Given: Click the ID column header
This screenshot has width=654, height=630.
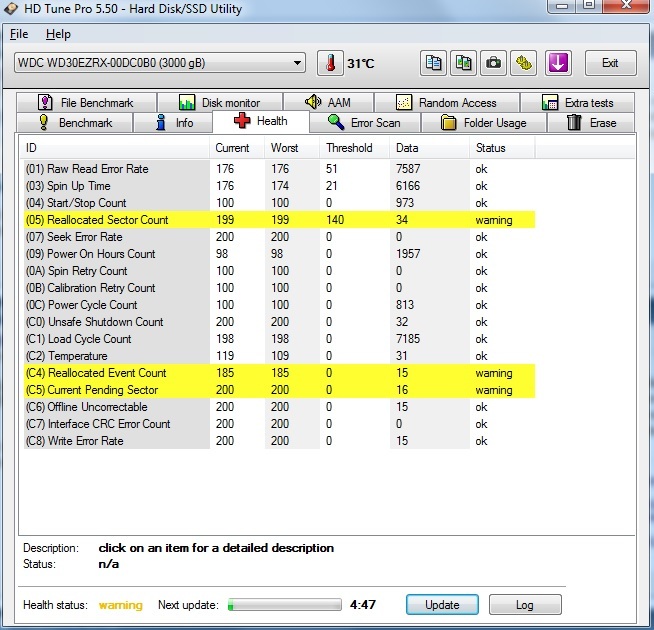Looking at the screenshot, I should (114, 148).
